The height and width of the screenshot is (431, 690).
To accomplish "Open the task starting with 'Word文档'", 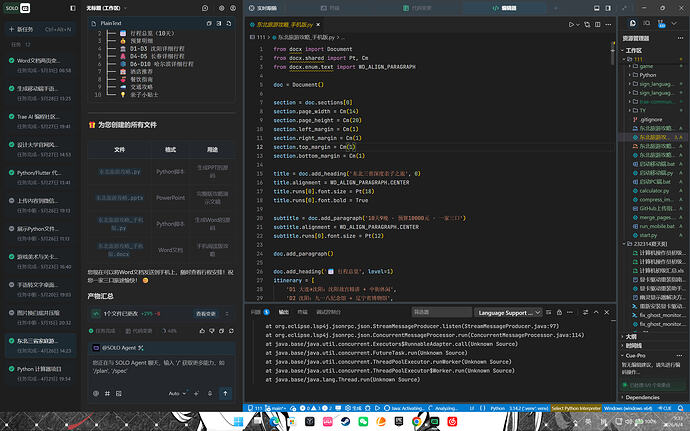I will click(x=40, y=65).
